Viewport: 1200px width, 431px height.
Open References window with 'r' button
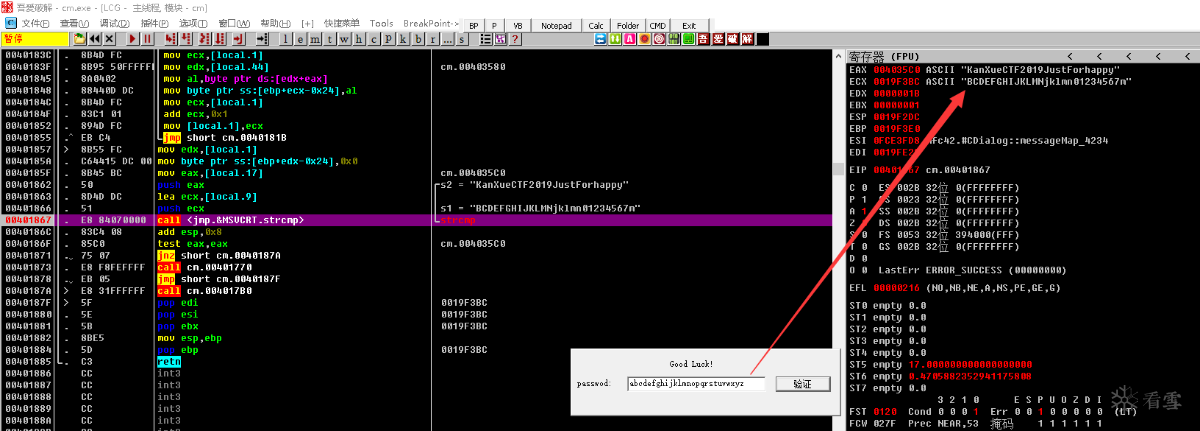(432, 39)
